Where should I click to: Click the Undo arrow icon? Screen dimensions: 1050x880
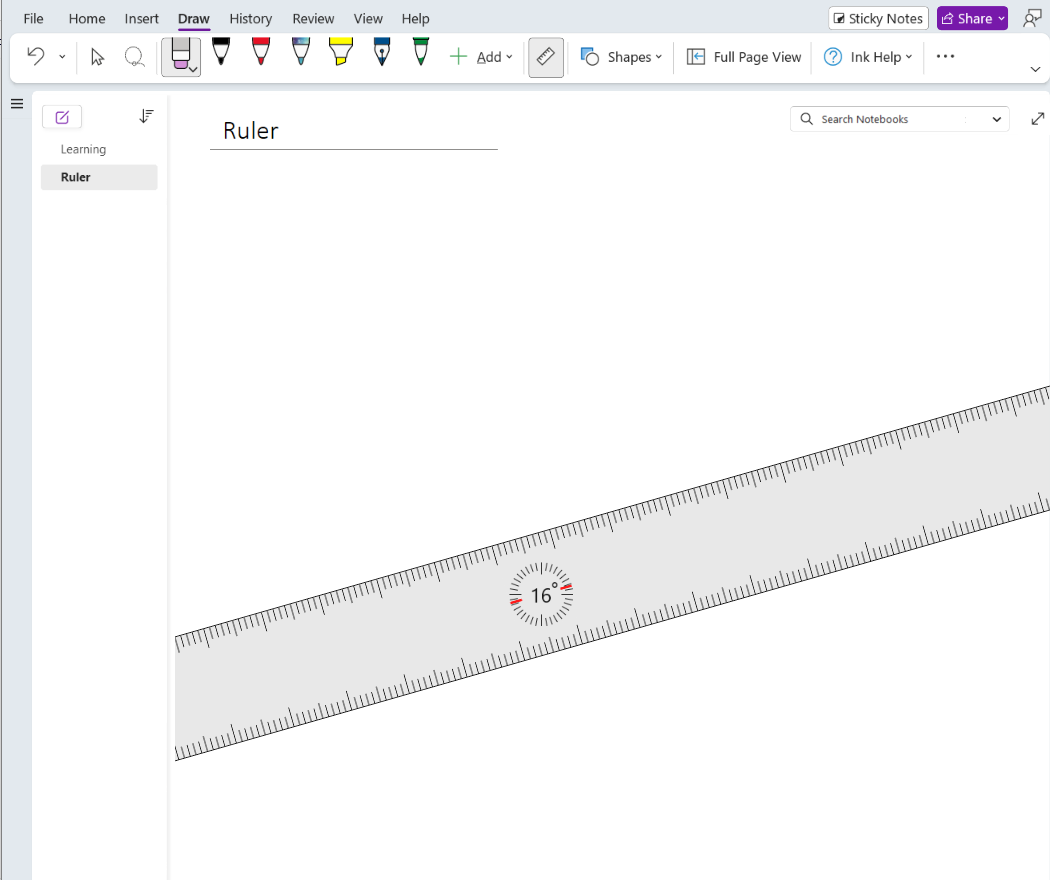tap(35, 56)
